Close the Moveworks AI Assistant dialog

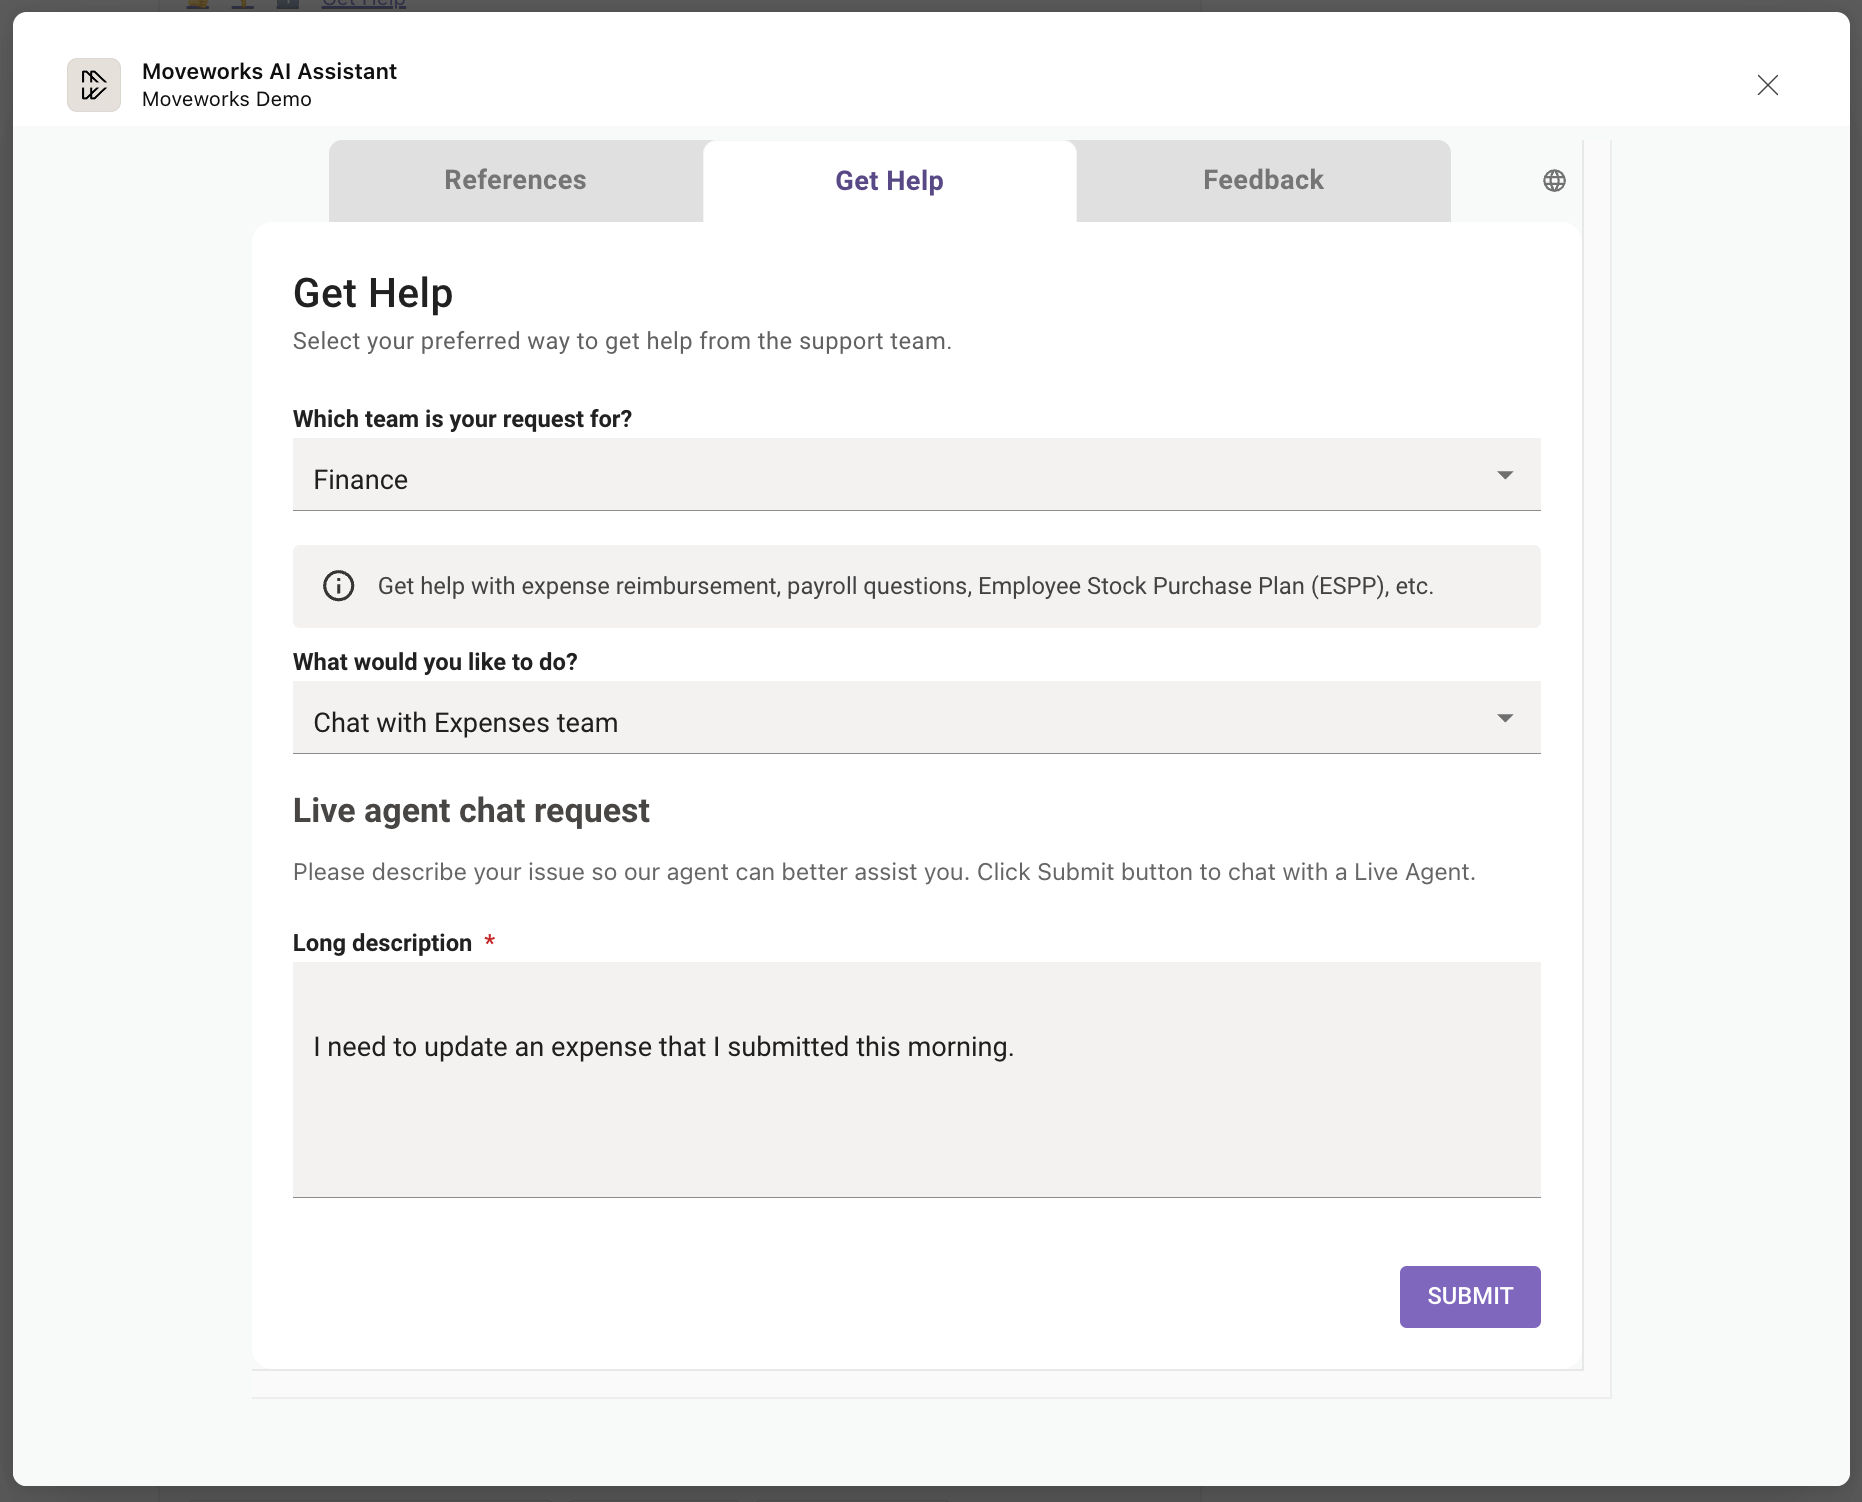click(1768, 85)
